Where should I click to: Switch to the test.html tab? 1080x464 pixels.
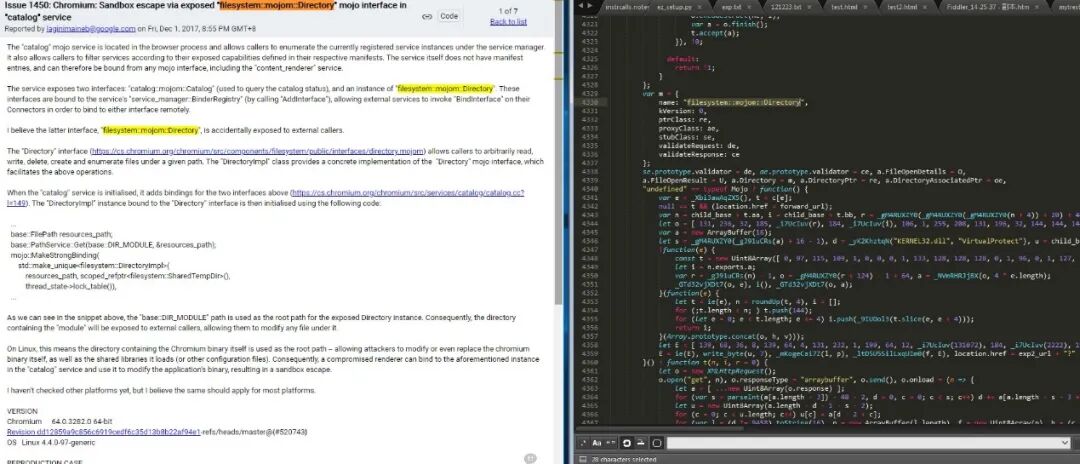[x=846, y=7]
